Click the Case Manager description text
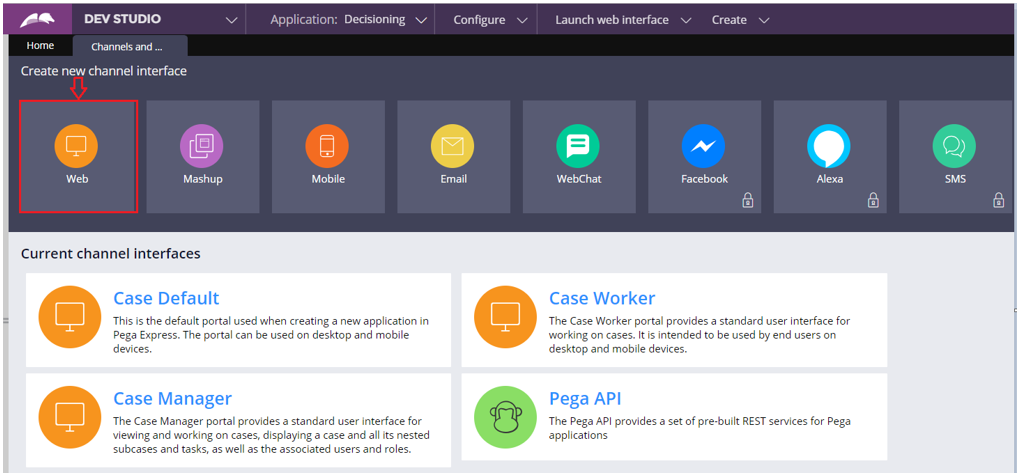 271,435
